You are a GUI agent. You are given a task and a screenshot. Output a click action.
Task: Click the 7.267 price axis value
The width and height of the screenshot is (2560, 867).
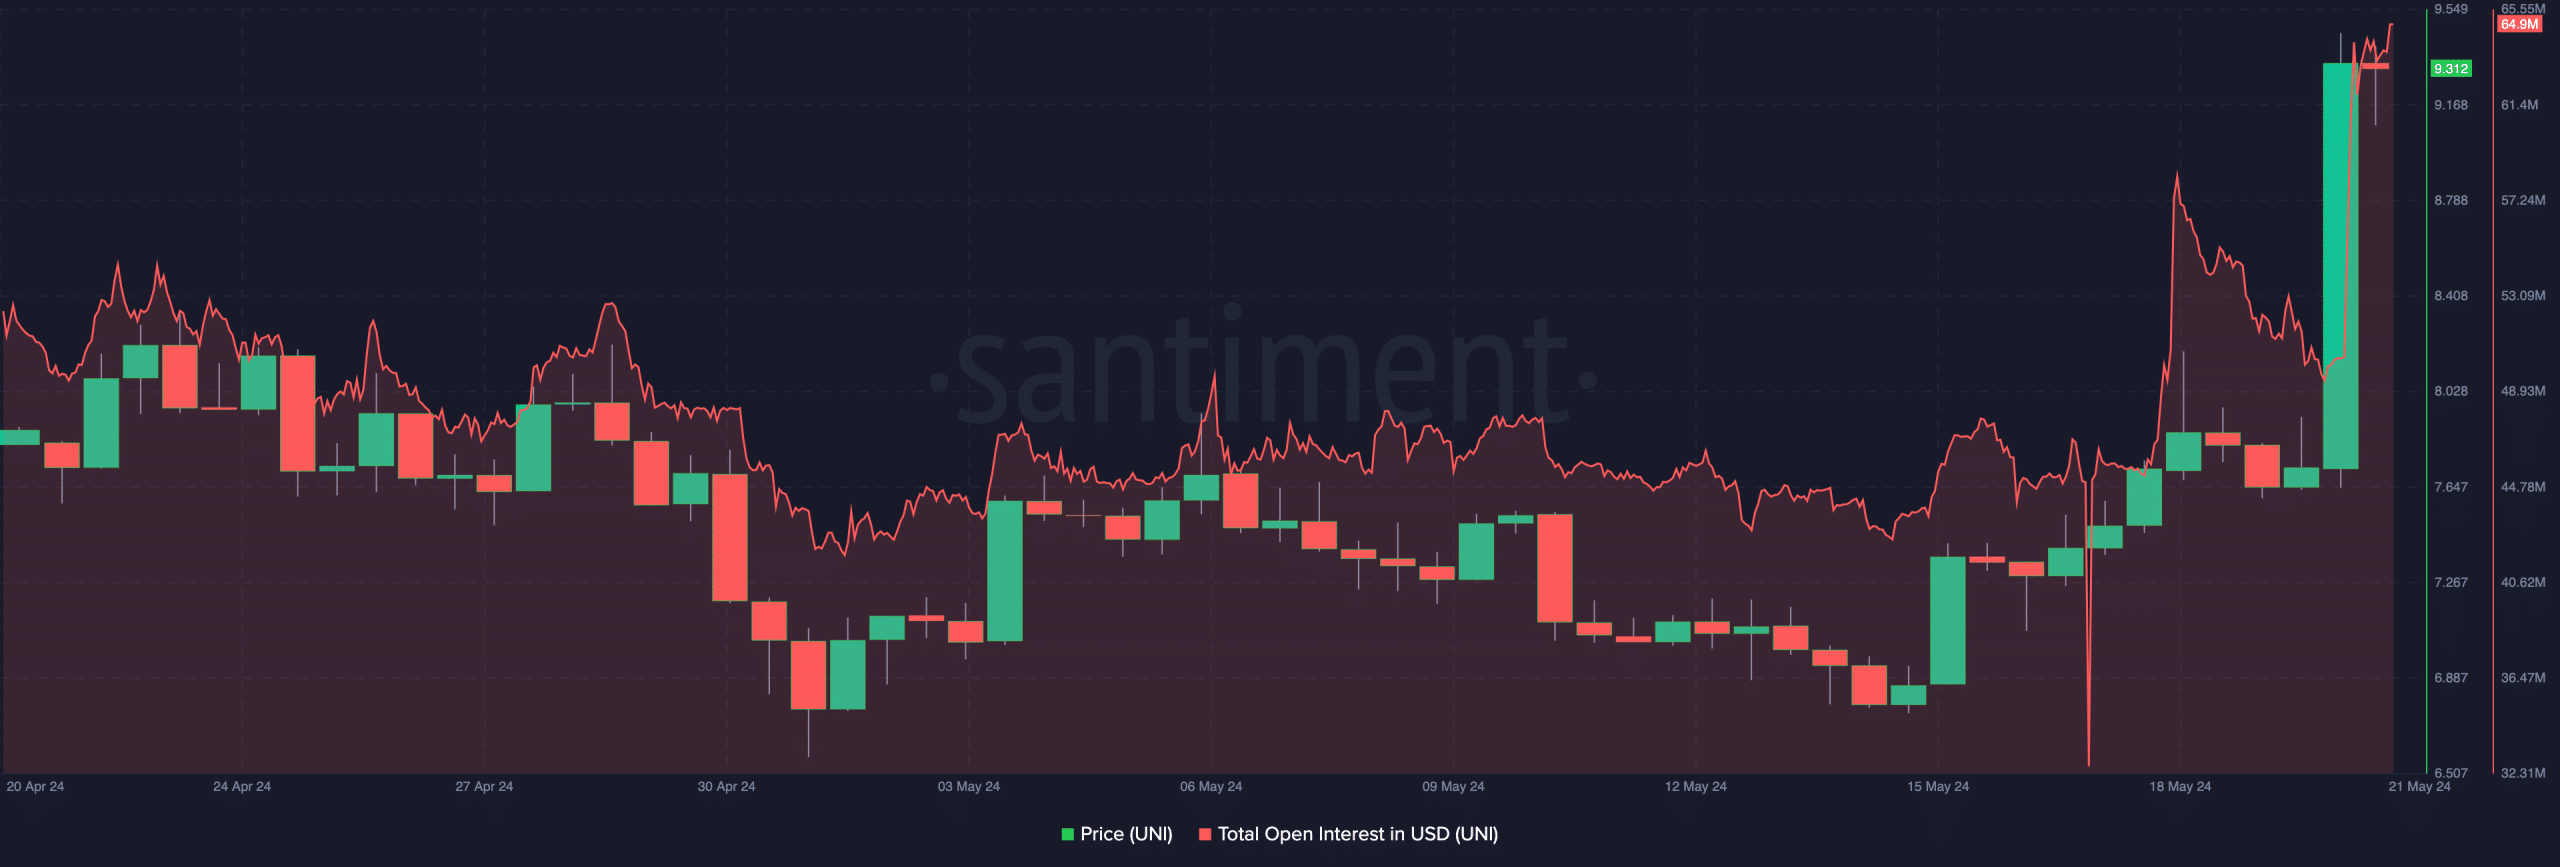click(x=2451, y=582)
